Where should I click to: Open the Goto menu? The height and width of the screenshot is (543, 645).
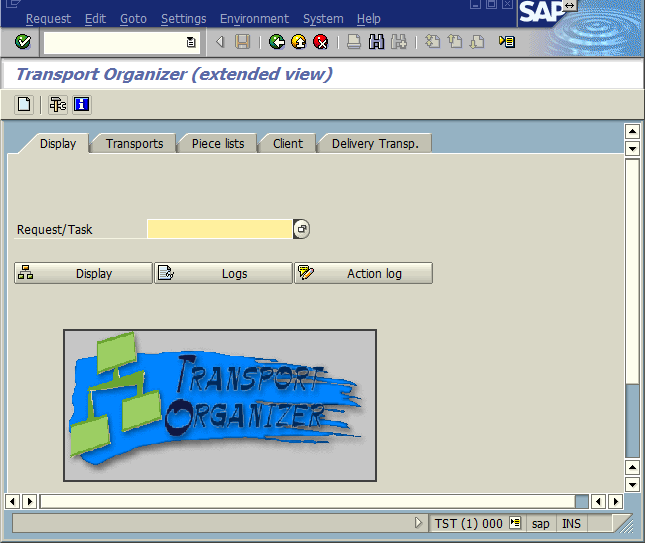coord(133,19)
